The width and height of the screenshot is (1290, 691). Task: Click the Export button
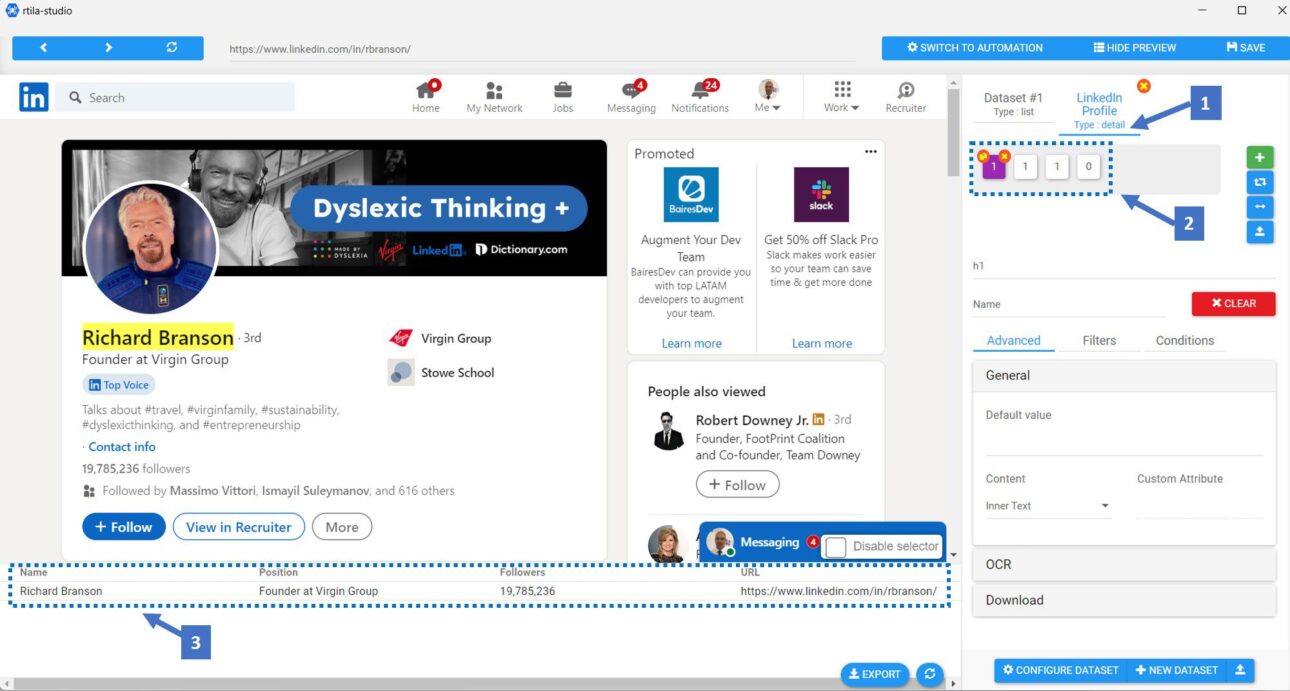[875, 674]
